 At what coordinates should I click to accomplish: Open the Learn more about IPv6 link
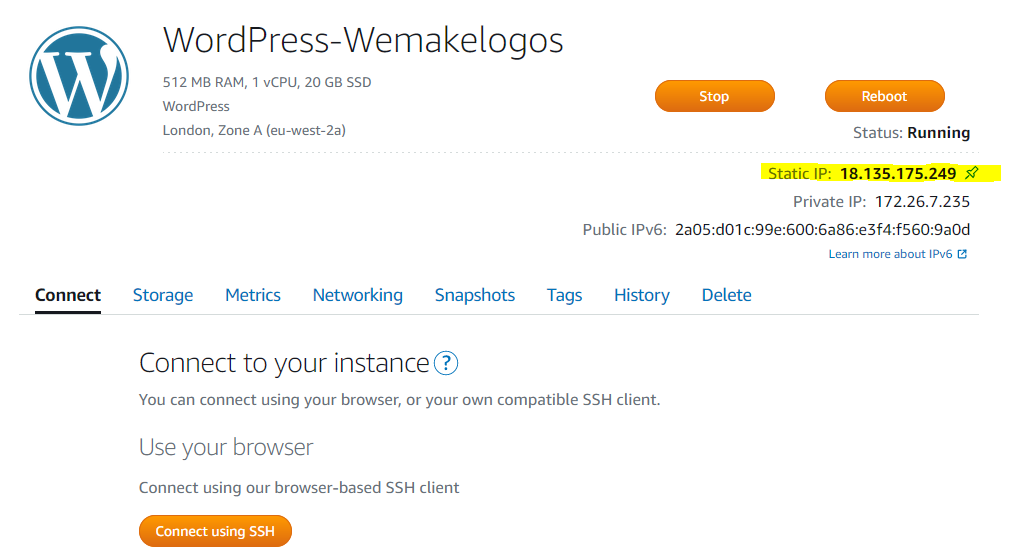coord(897,254)
